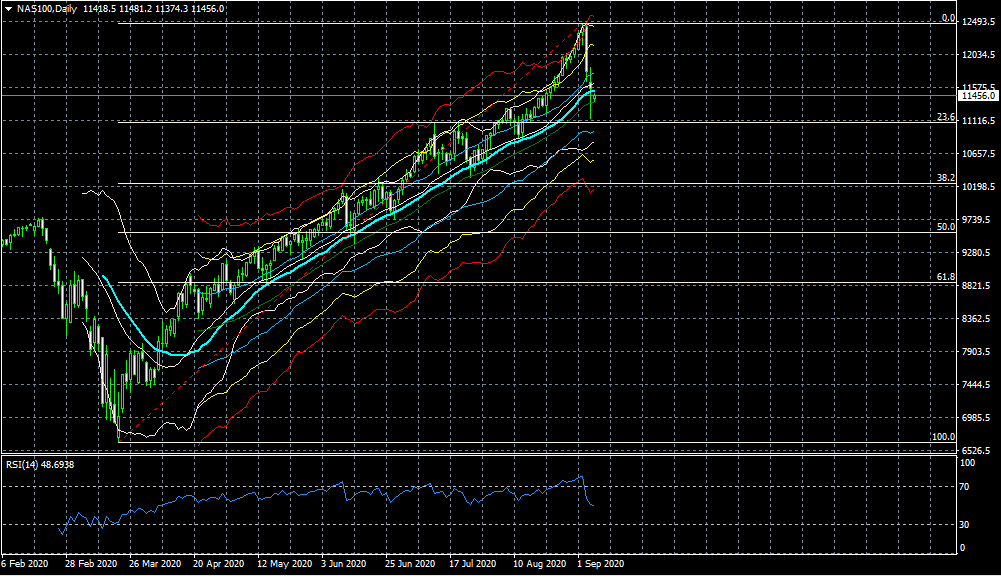The height and width of the screenshot is (577, 1001).
Task: Click the 28 Feb 2020 date label
Action: point(91,564)
